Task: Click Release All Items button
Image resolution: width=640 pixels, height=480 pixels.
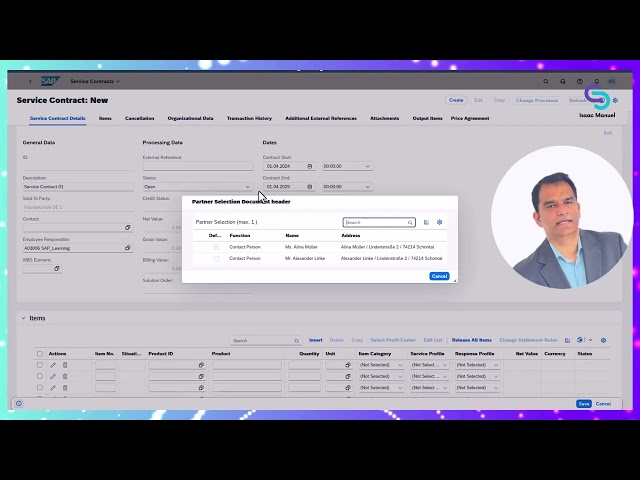Action: [x=471, y=340]
